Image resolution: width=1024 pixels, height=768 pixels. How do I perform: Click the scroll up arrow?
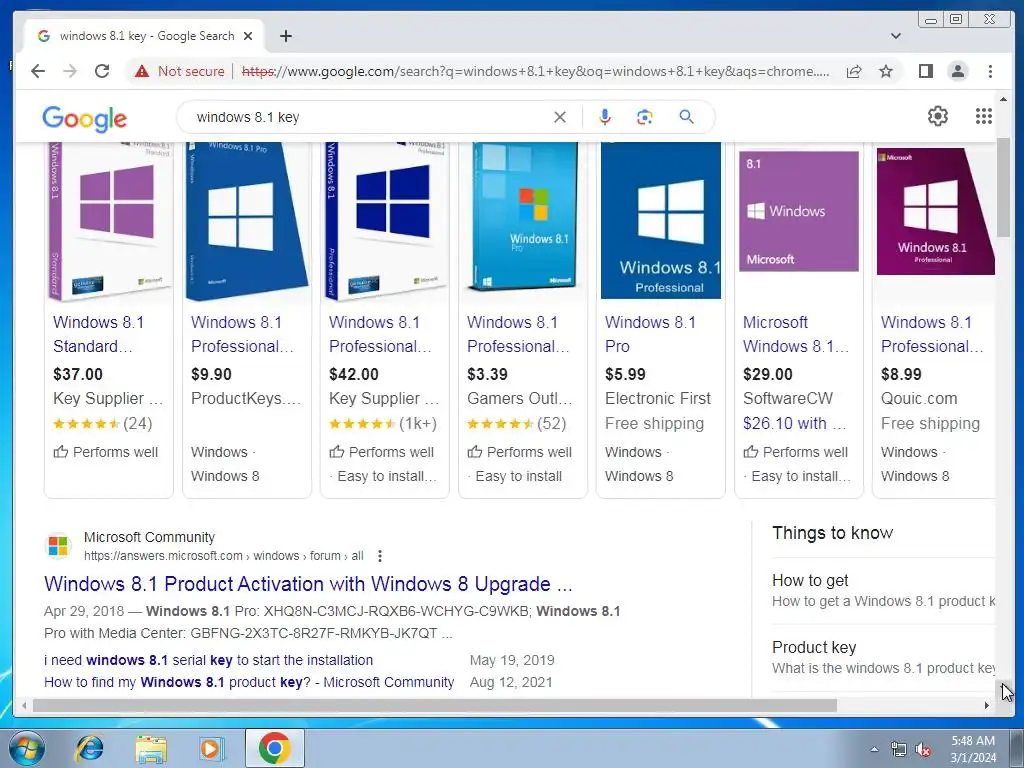1003,99
